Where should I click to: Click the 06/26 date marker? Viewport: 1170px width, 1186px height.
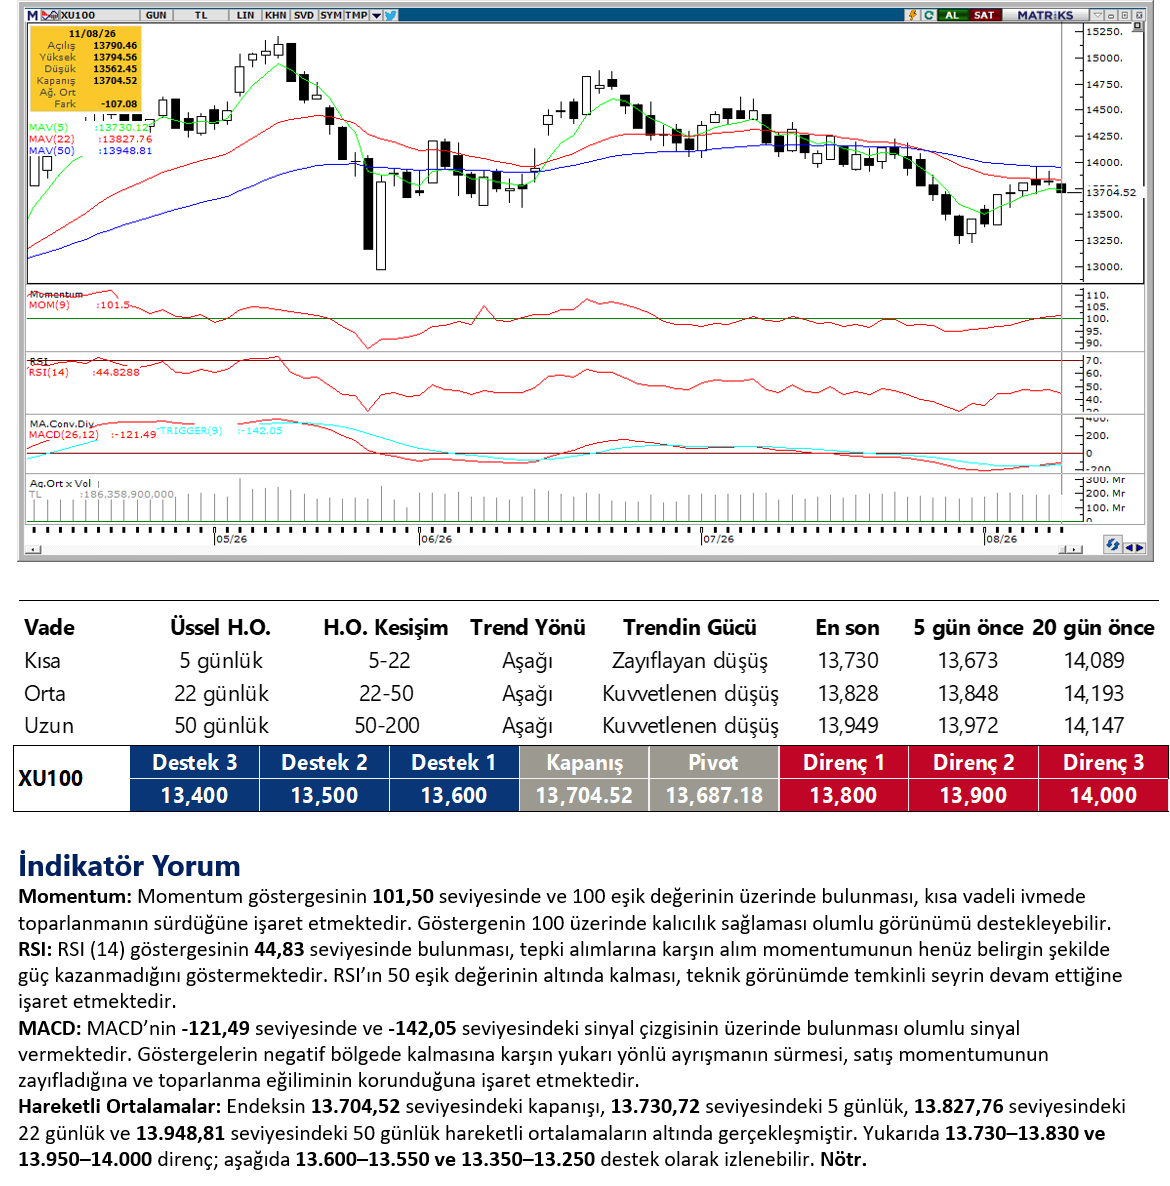(x=436, y=539)
